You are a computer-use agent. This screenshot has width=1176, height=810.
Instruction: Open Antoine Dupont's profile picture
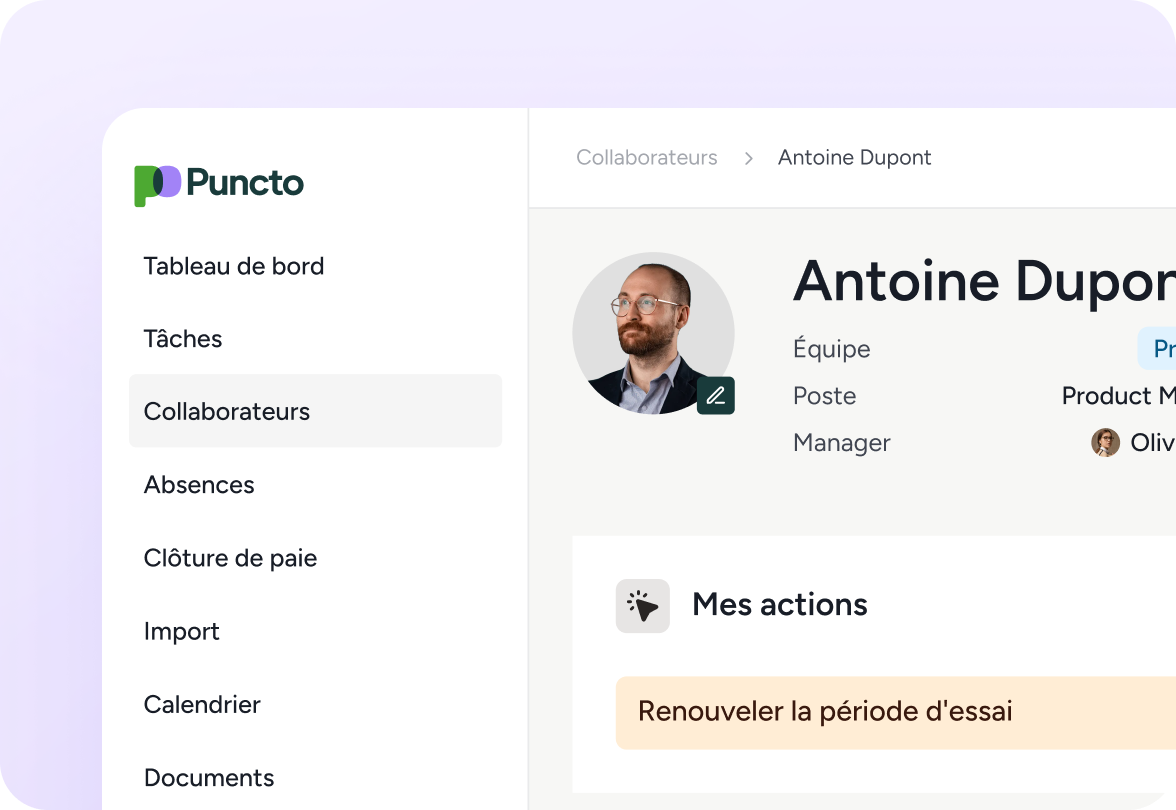pyautogui.click(x=652, y=331)
